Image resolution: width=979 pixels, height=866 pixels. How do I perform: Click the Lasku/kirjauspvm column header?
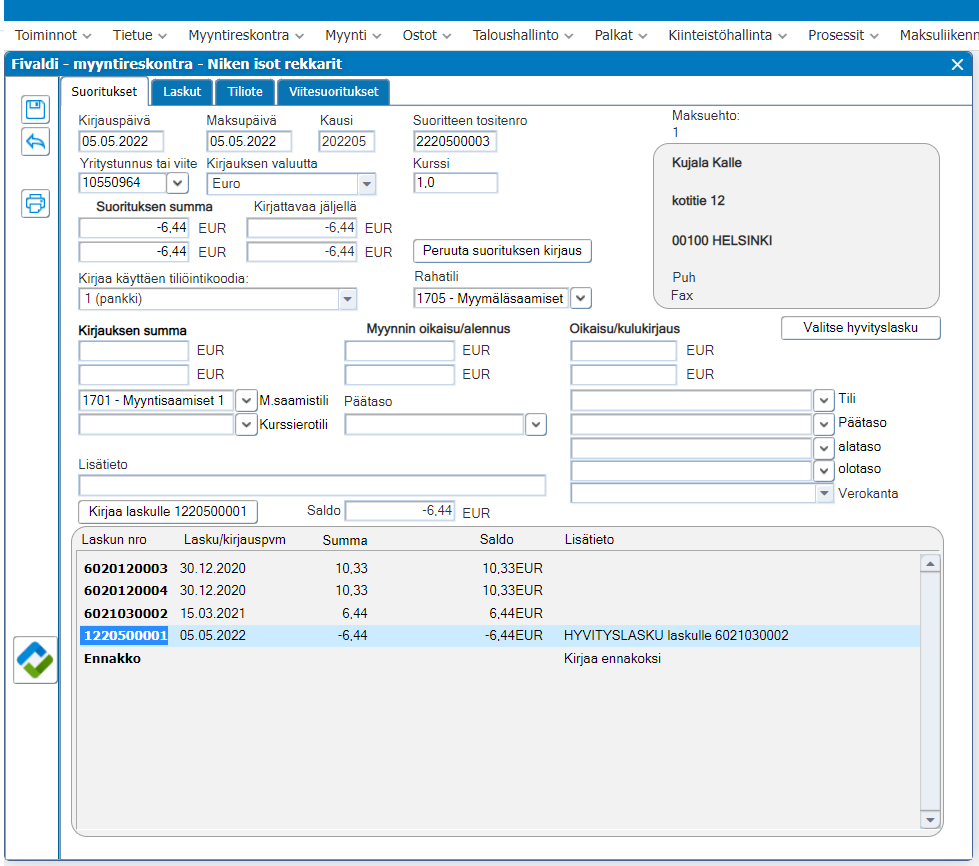[235, 540]
